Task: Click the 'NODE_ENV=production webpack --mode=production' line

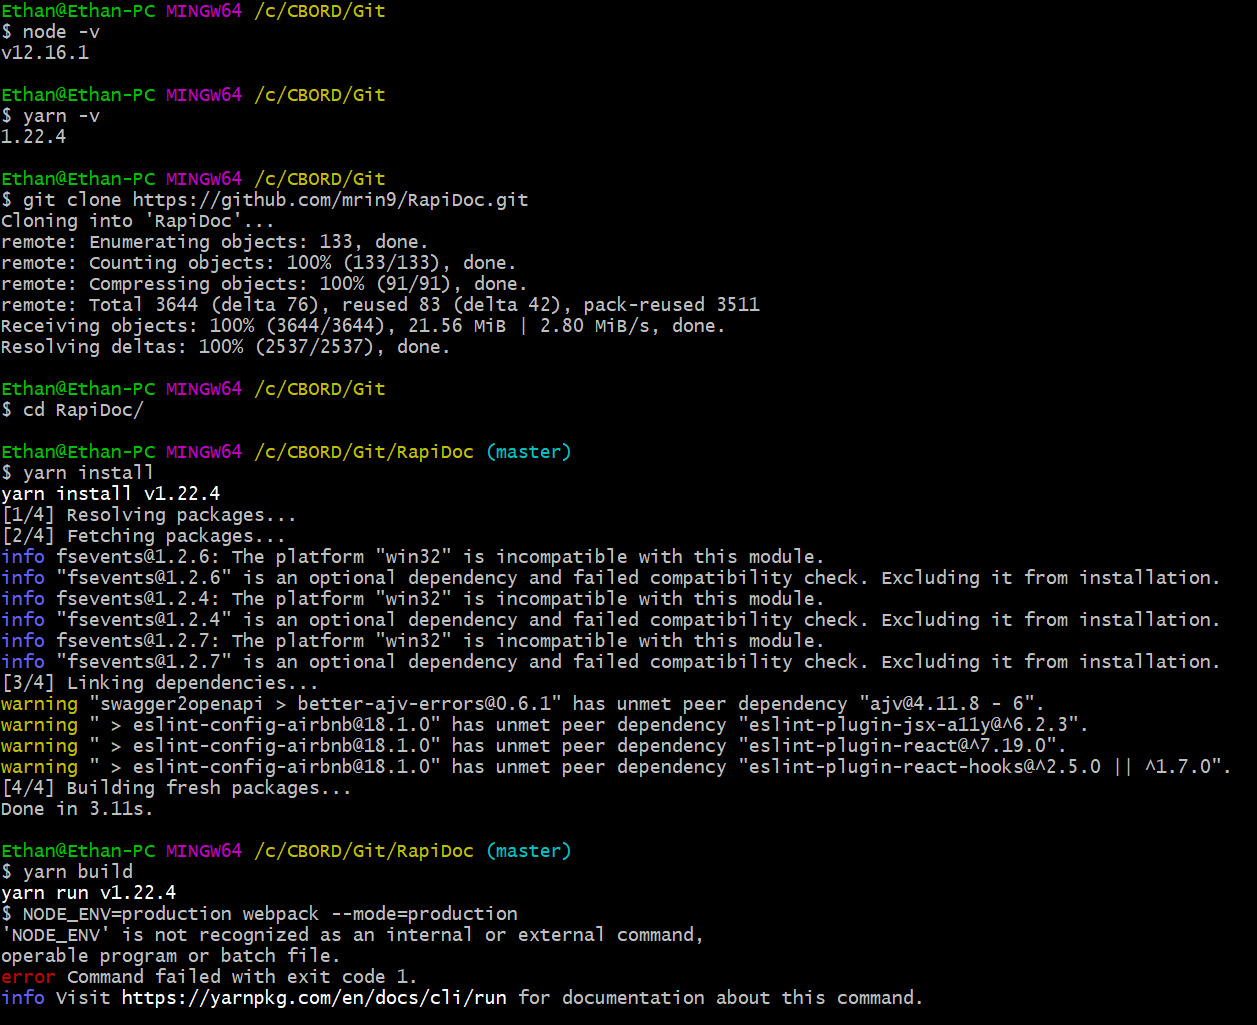Action: [260, 914]
